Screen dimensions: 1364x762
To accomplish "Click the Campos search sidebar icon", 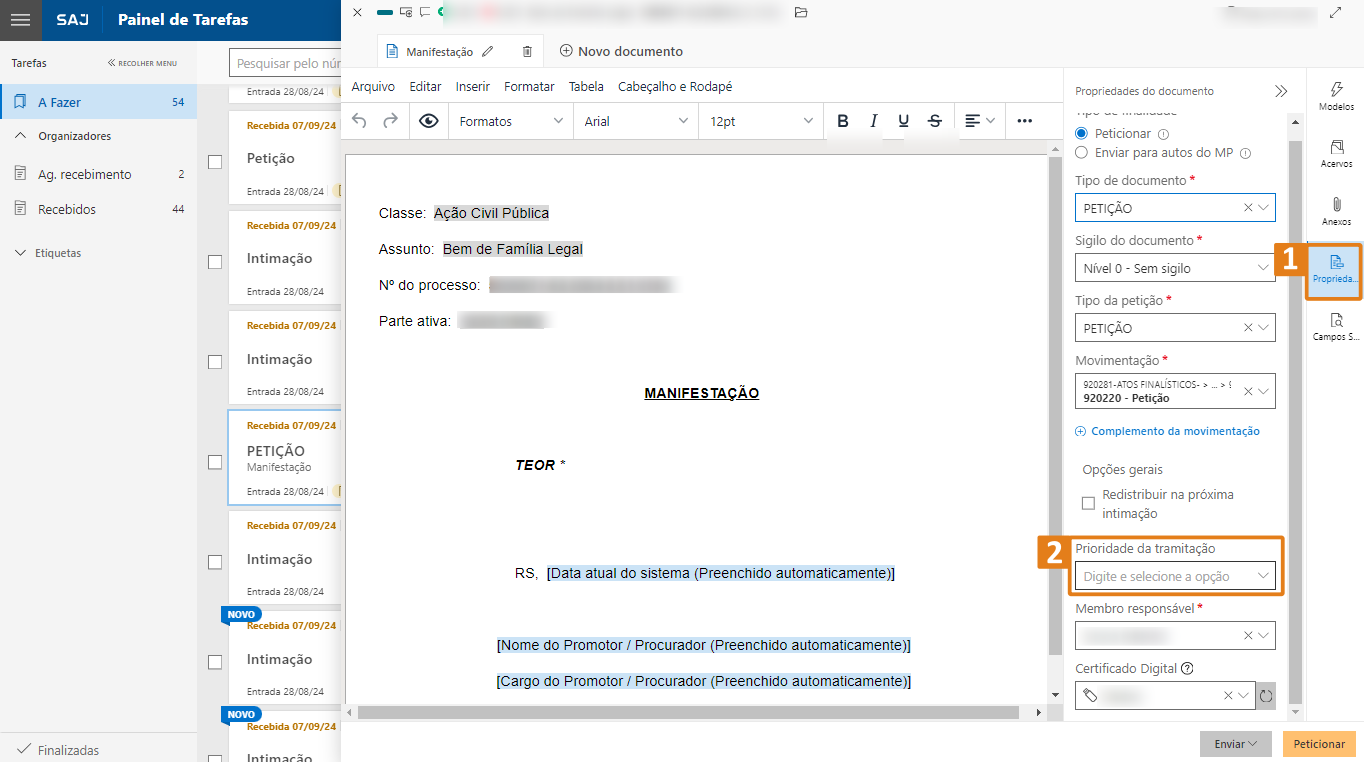I will 1336,326.
